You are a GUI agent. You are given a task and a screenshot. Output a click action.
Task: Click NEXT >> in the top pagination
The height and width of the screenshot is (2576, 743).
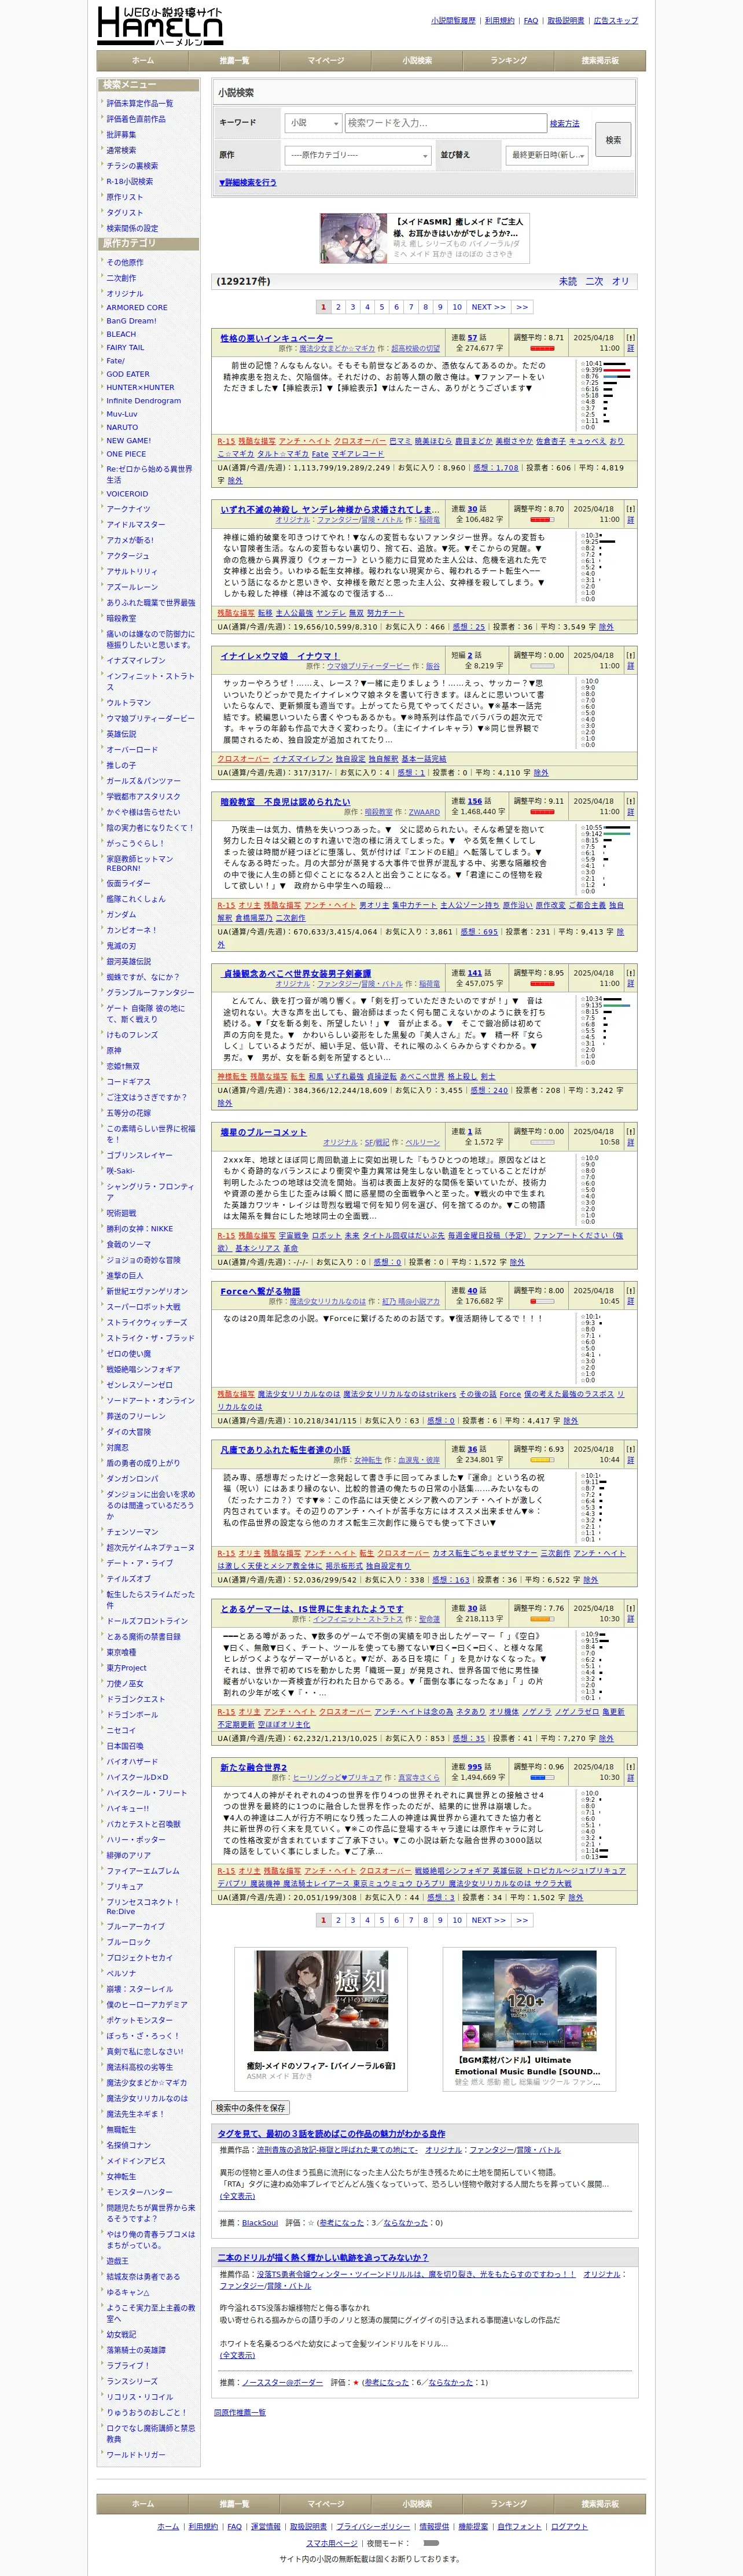point(488,307)
